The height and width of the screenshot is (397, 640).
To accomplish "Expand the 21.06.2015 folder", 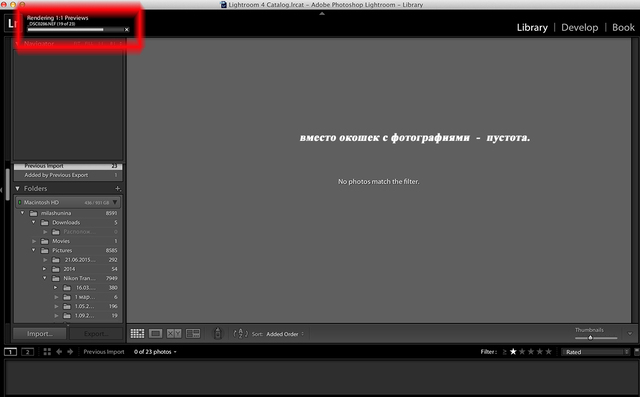I will click(x=45, y=260).
